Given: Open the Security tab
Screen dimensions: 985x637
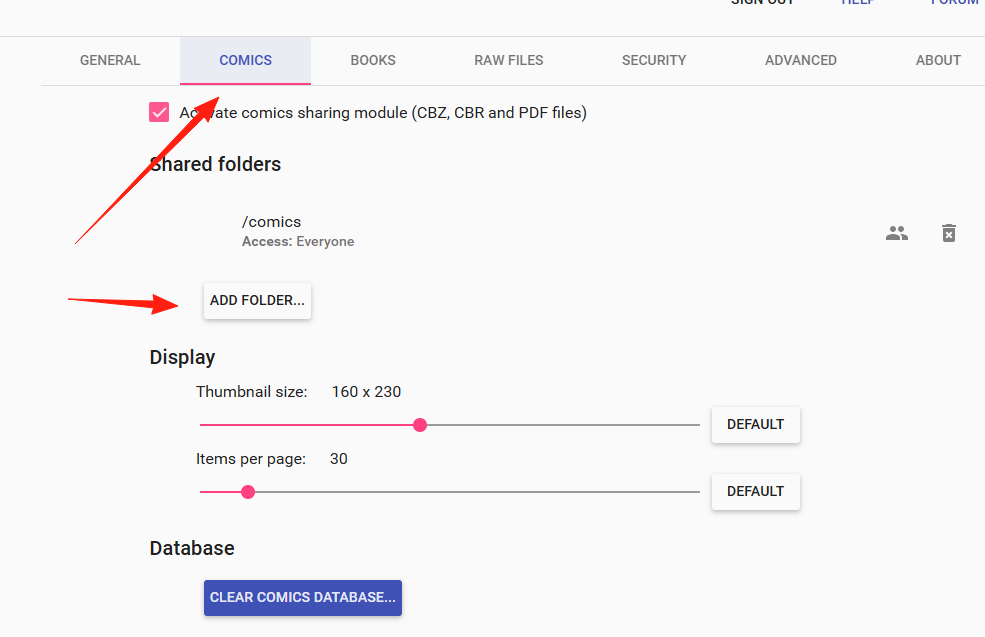Looking at the screenshot, I should point(654,60).
